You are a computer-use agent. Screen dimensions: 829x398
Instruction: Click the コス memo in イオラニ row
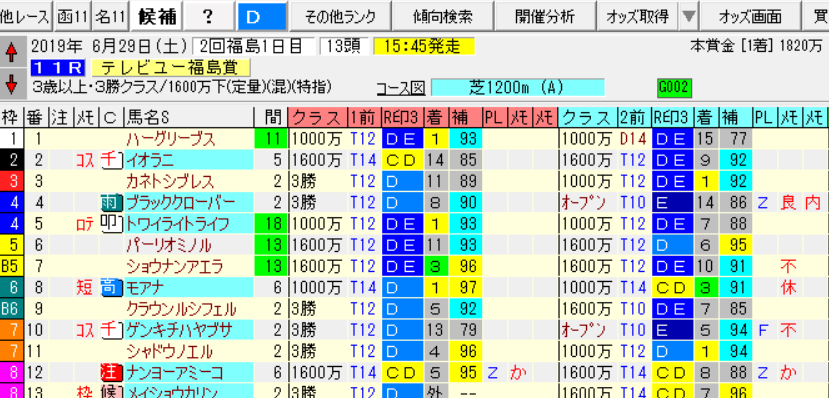pyautogui.click(x=85, y=160)
